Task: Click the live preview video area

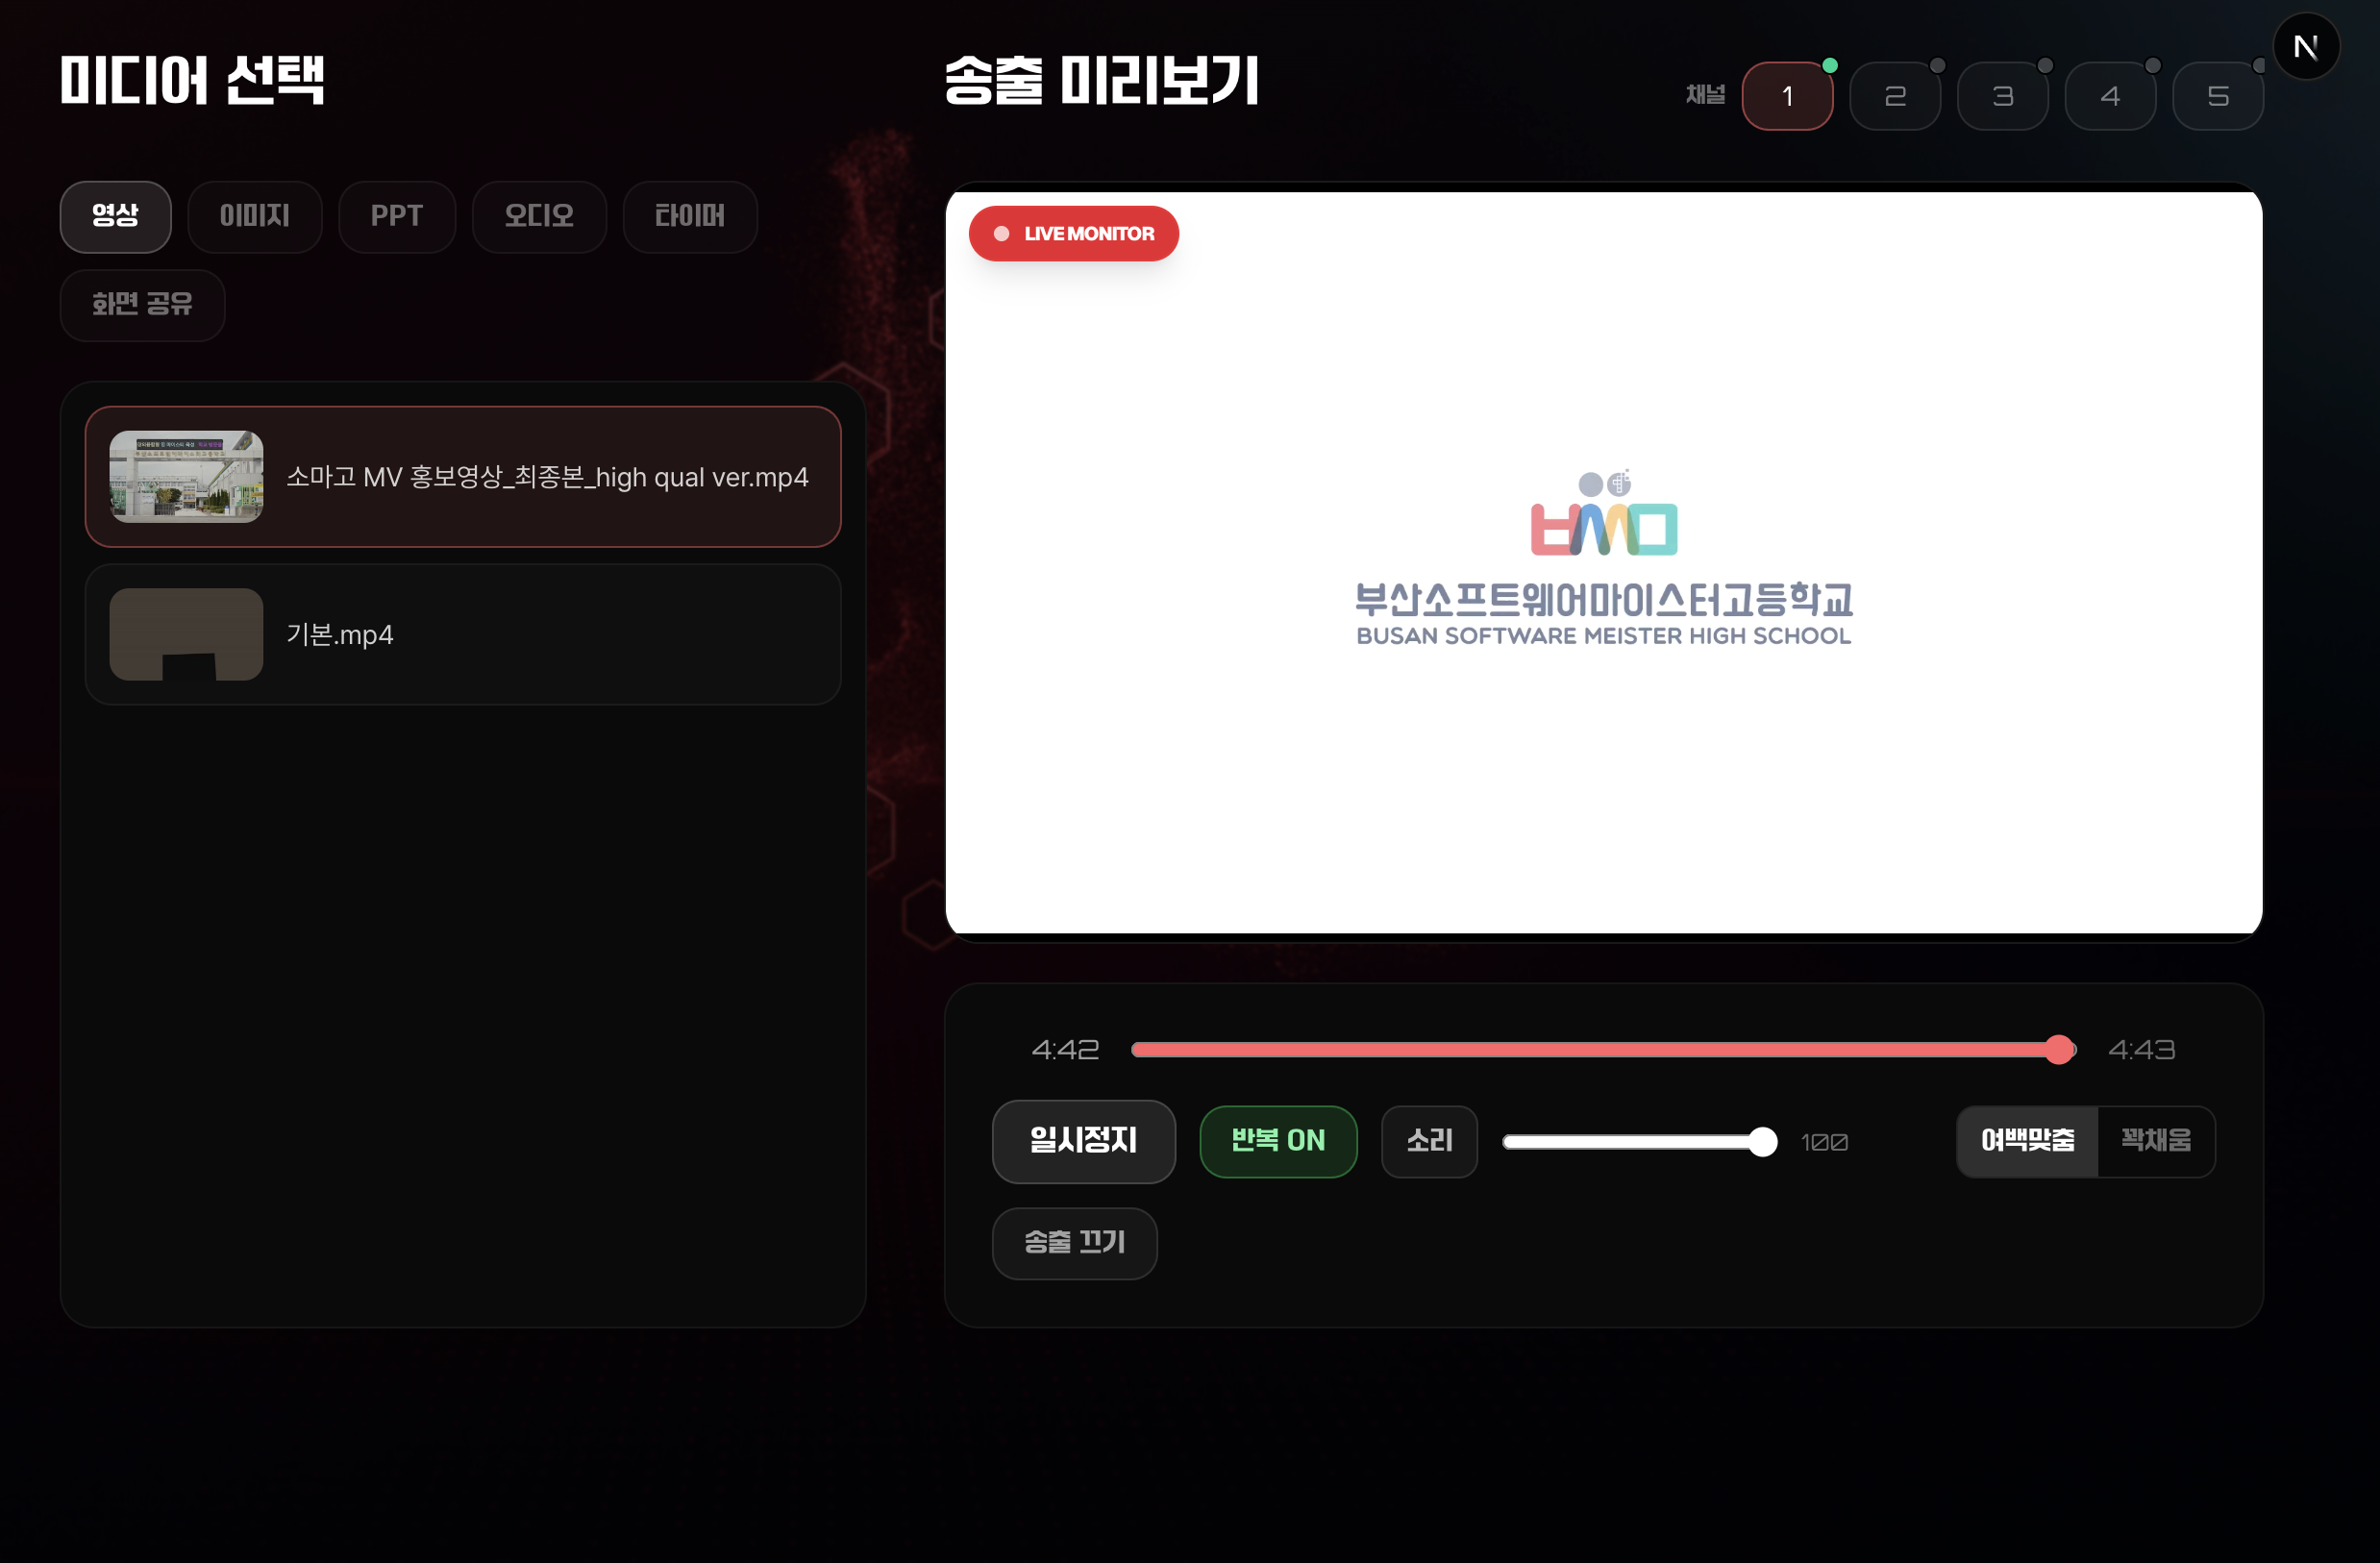Action: [1604, 562]
